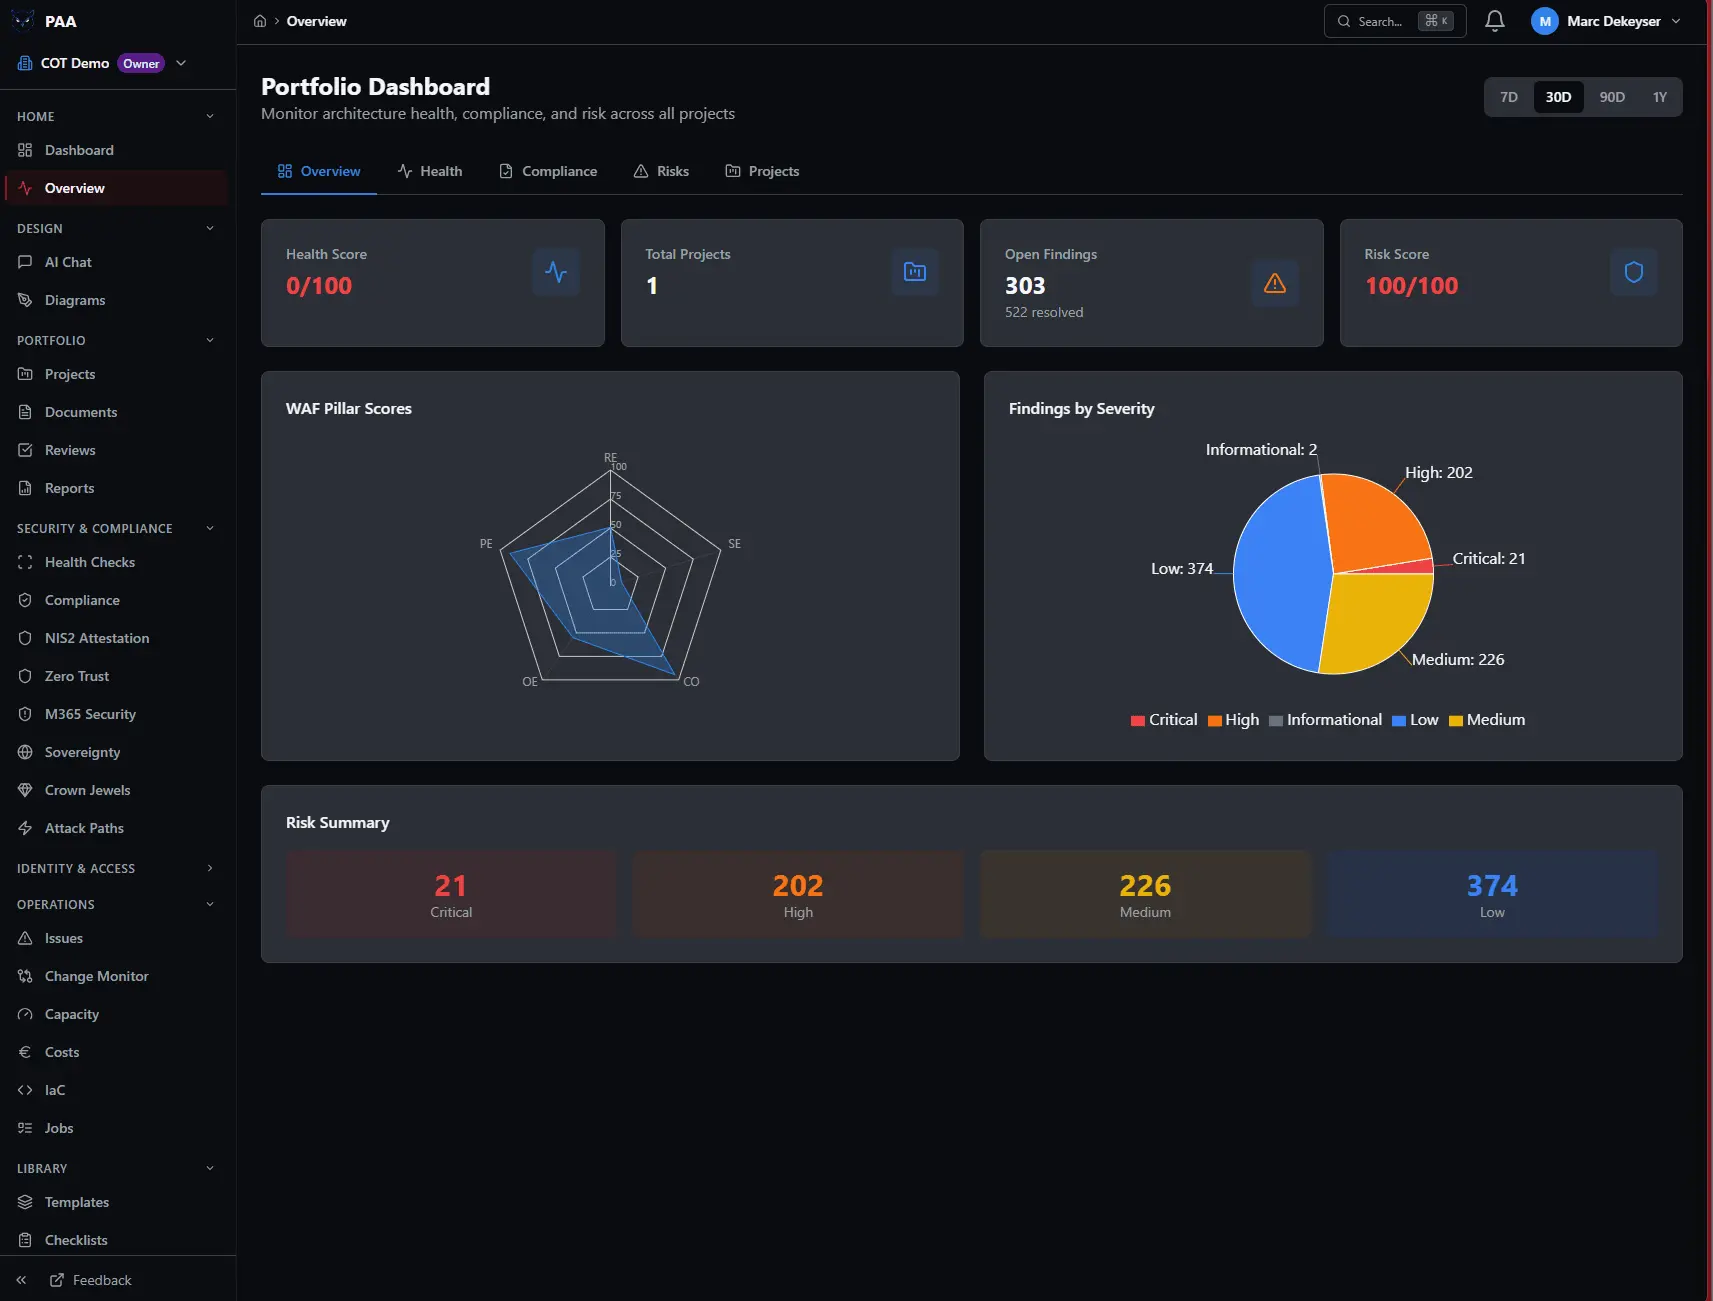Click the Open Findings warning icon
This screenshot has height=1301, width=1713.
tap(1275, 283)
